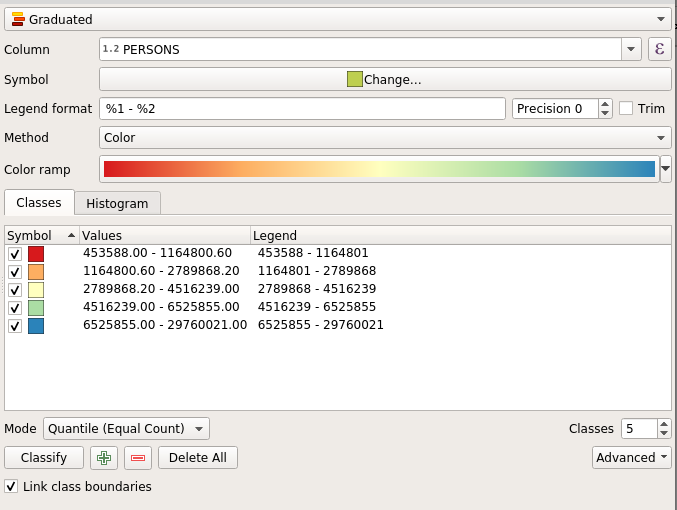Click the Legend format text field
677x510 pixels.
tap(302, 108)
